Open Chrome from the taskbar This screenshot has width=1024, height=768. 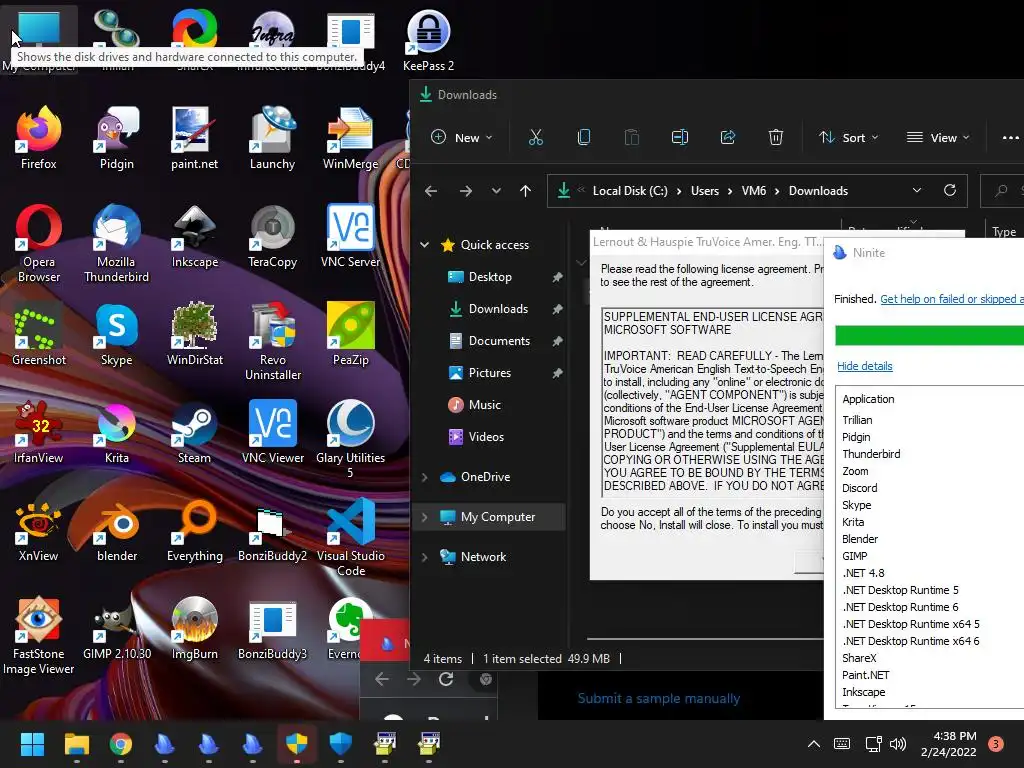pyautogui.click(x=120, y=744)
